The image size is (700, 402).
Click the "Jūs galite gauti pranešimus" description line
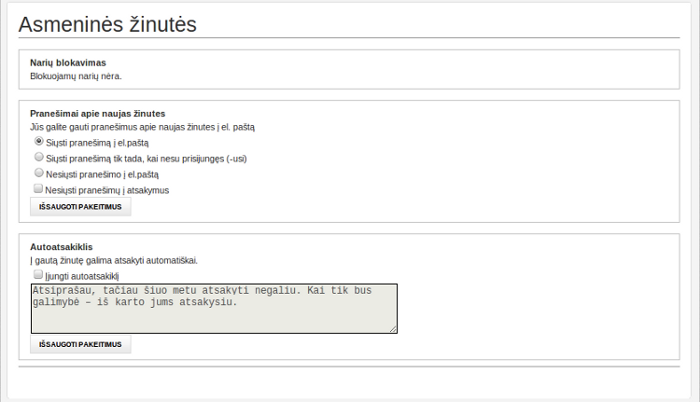pos(143,127)
